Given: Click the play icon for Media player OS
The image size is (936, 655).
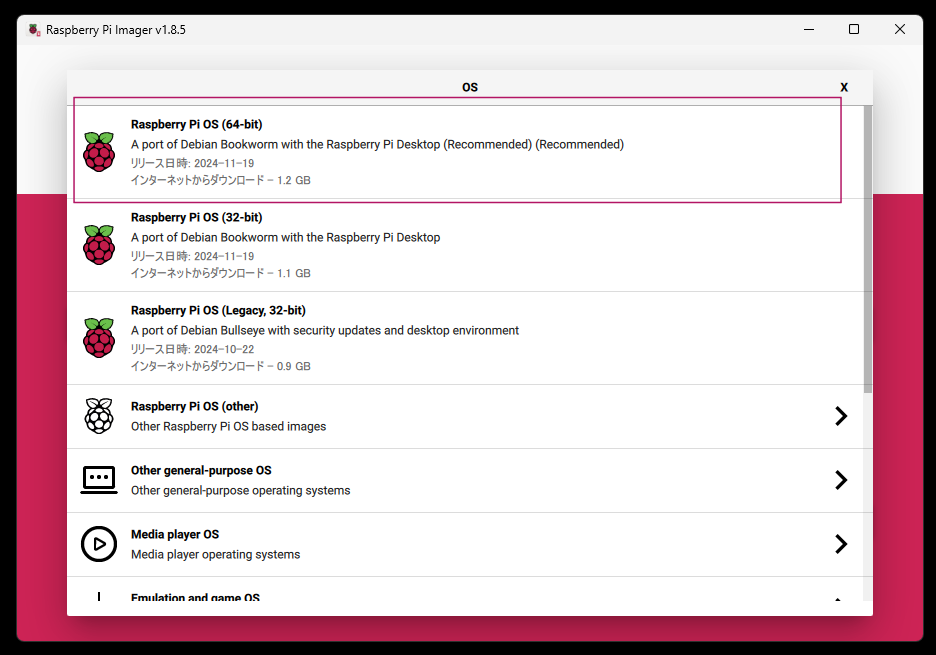Looking at the screenshot, I should point(98,544).
